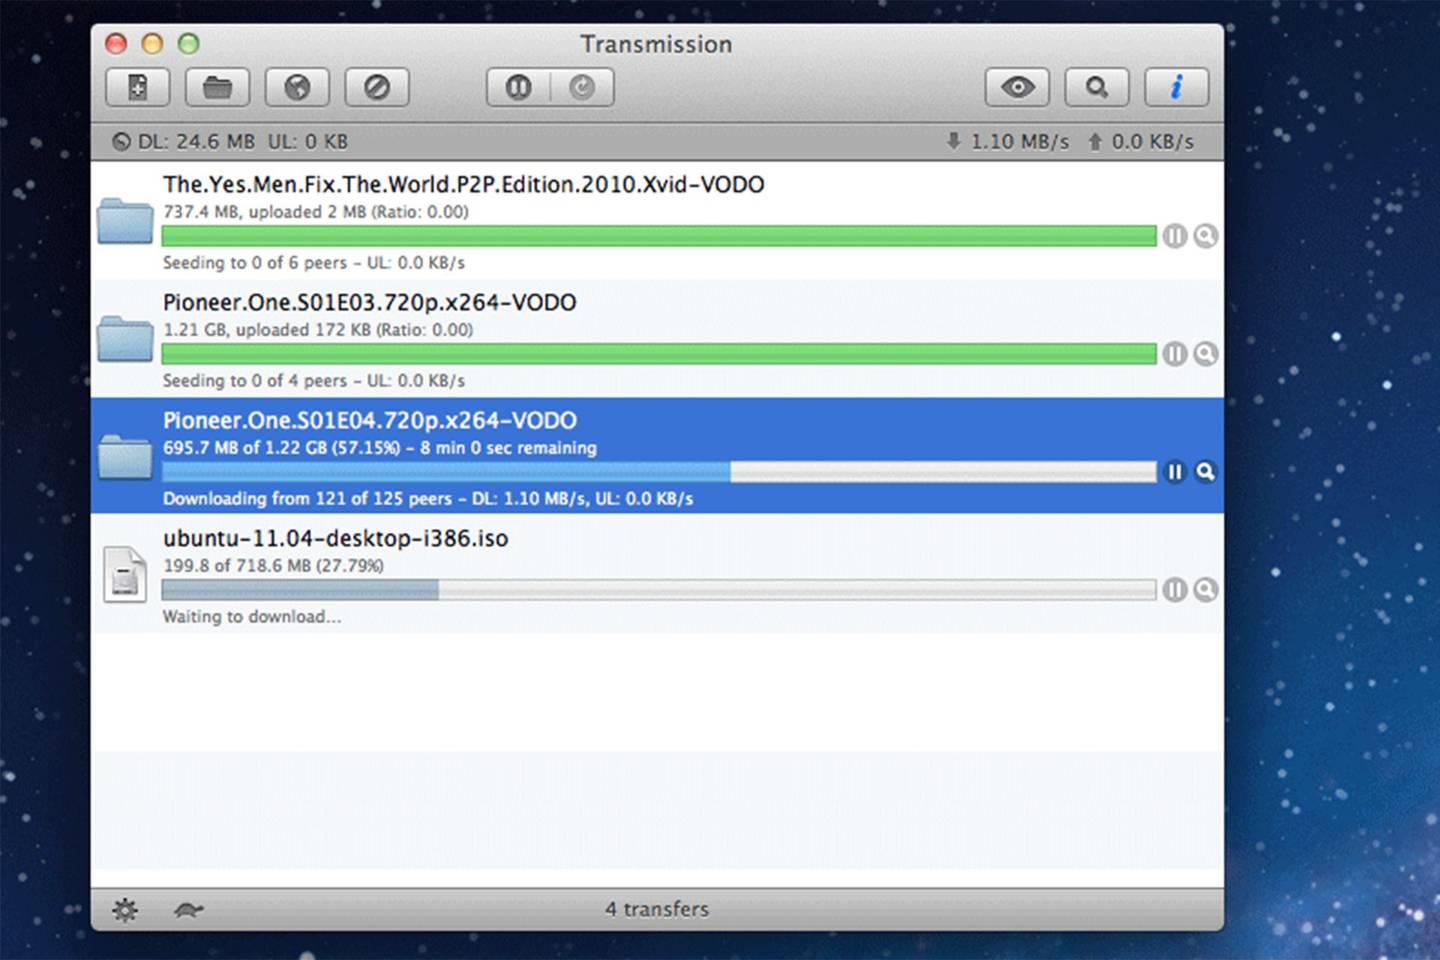
Task: Click the yellow minimize window button
Action: [x=152, y=44]
